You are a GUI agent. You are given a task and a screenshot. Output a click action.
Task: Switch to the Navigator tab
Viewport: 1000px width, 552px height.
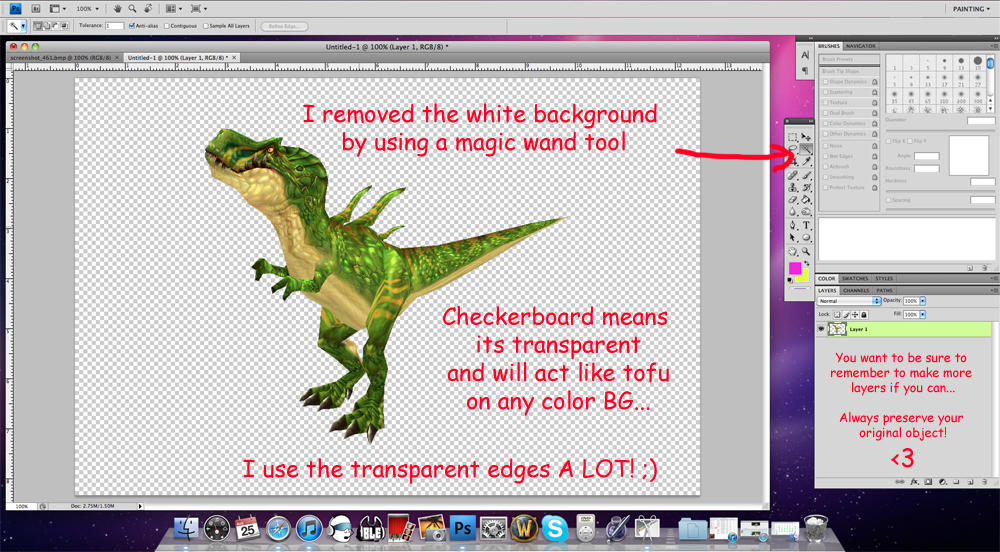coord(860,46)
